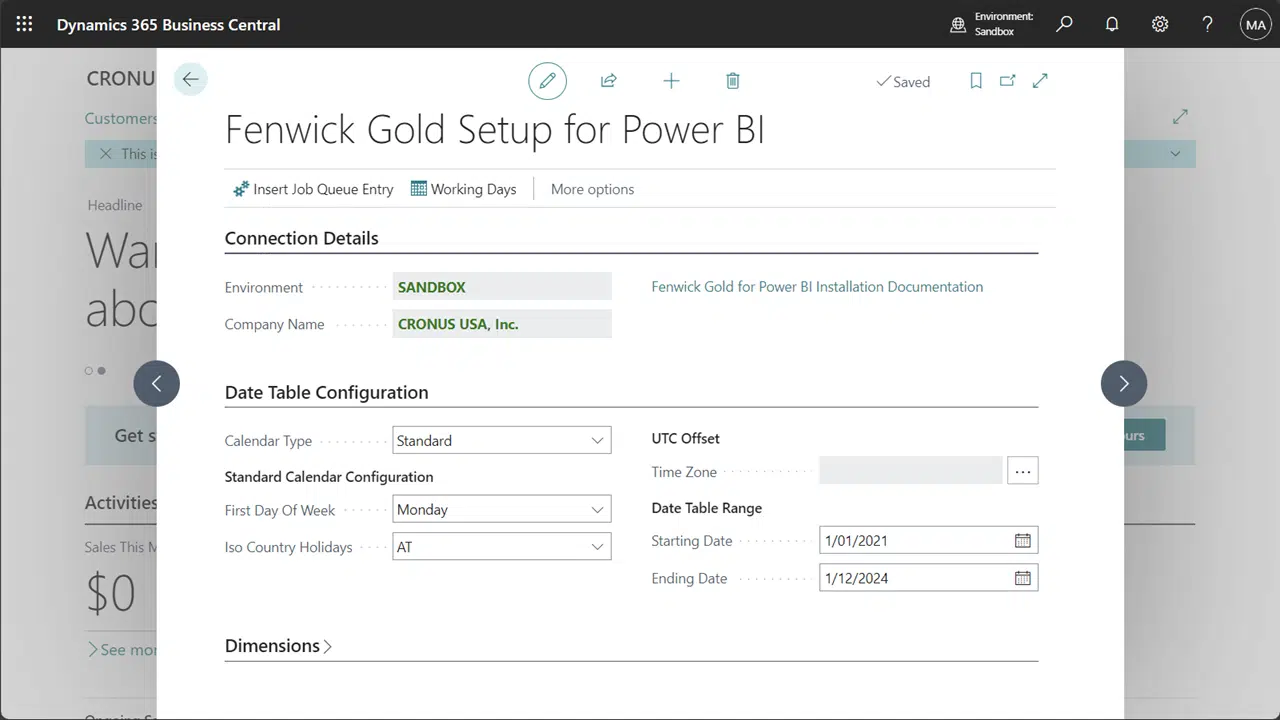This screenshot has width=1280, height=720.
Task: Select the Working Days action
Action: coord(463,189)
